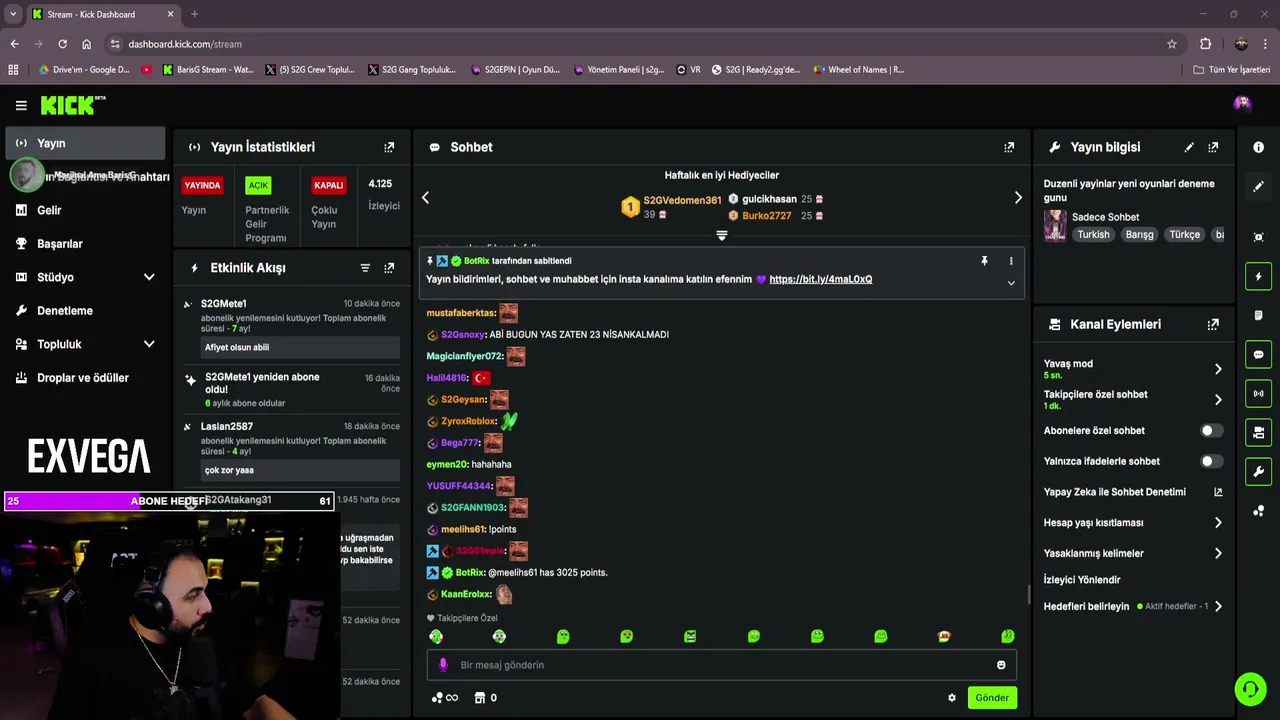Click in the Bir mesaj gönderin field
The height and width of the screenshot is (720, 1280).
[x=722, y=665]
